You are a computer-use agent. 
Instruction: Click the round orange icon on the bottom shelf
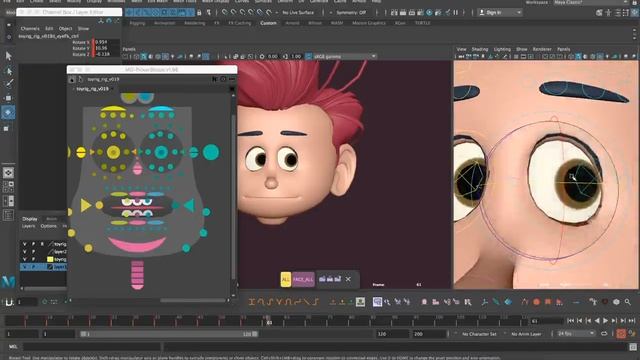536,302
